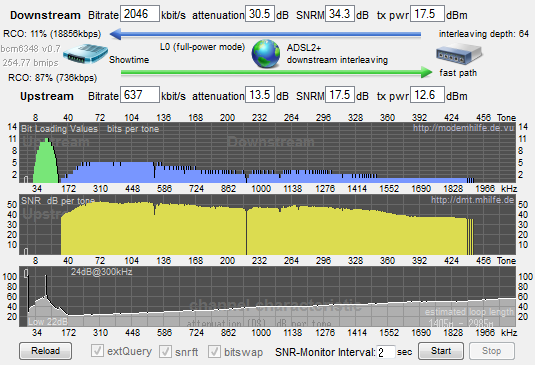
Task: Click the 'estimated loop length' text
Action: (x=469, y=312)
